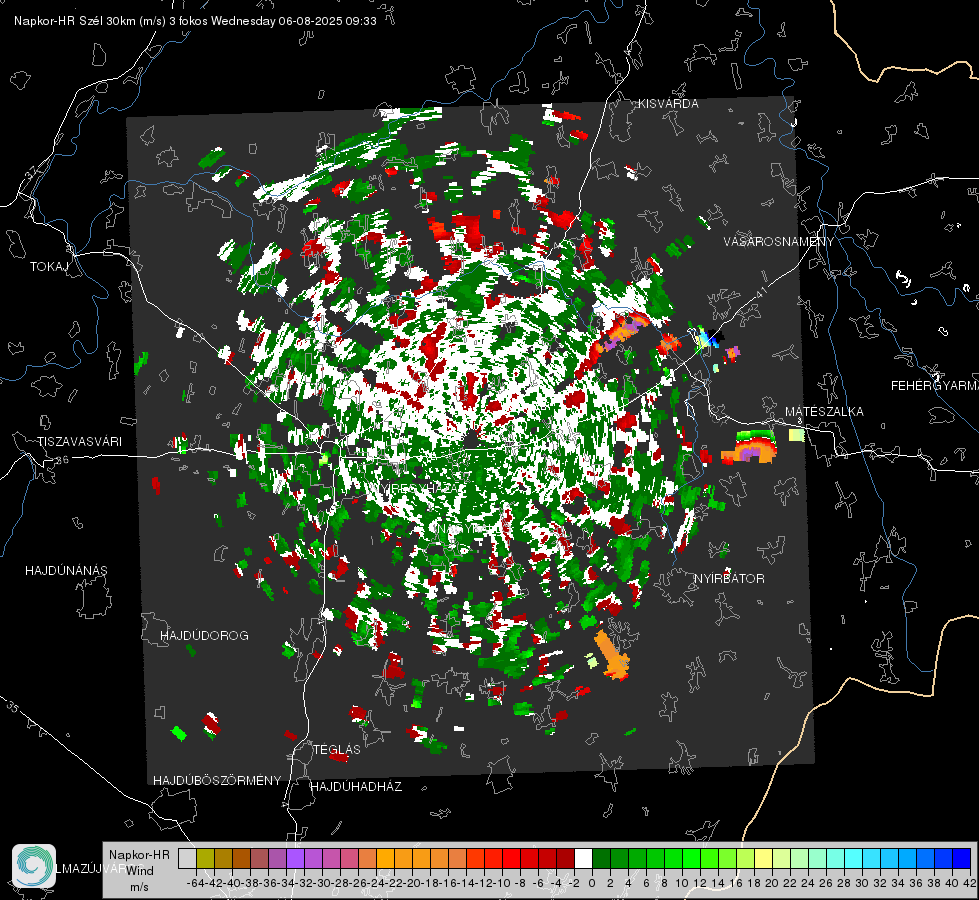
Task: Pick the olive swatch between -64 and -42
Action: point(205,858)
